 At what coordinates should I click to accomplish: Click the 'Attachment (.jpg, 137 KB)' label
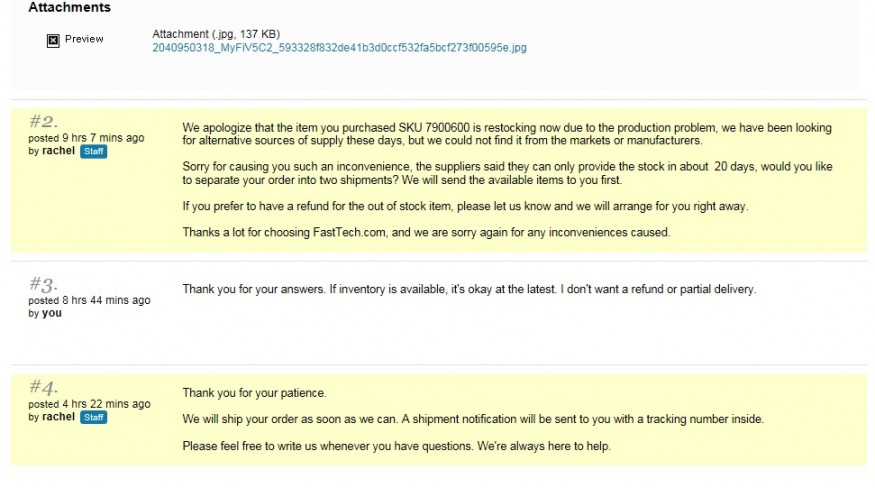point(216,34)
